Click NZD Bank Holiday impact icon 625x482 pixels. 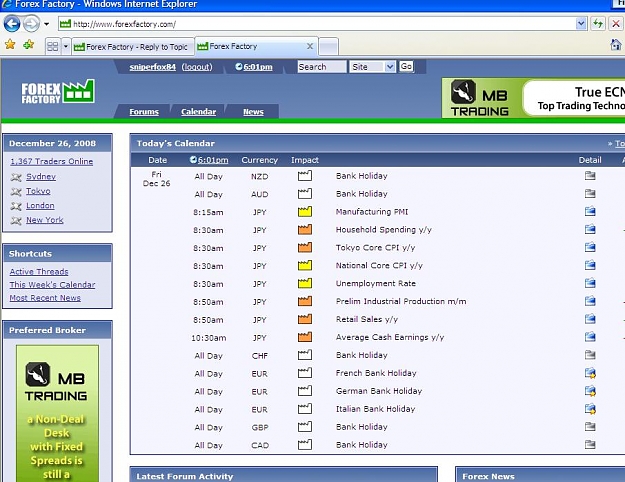305,176
